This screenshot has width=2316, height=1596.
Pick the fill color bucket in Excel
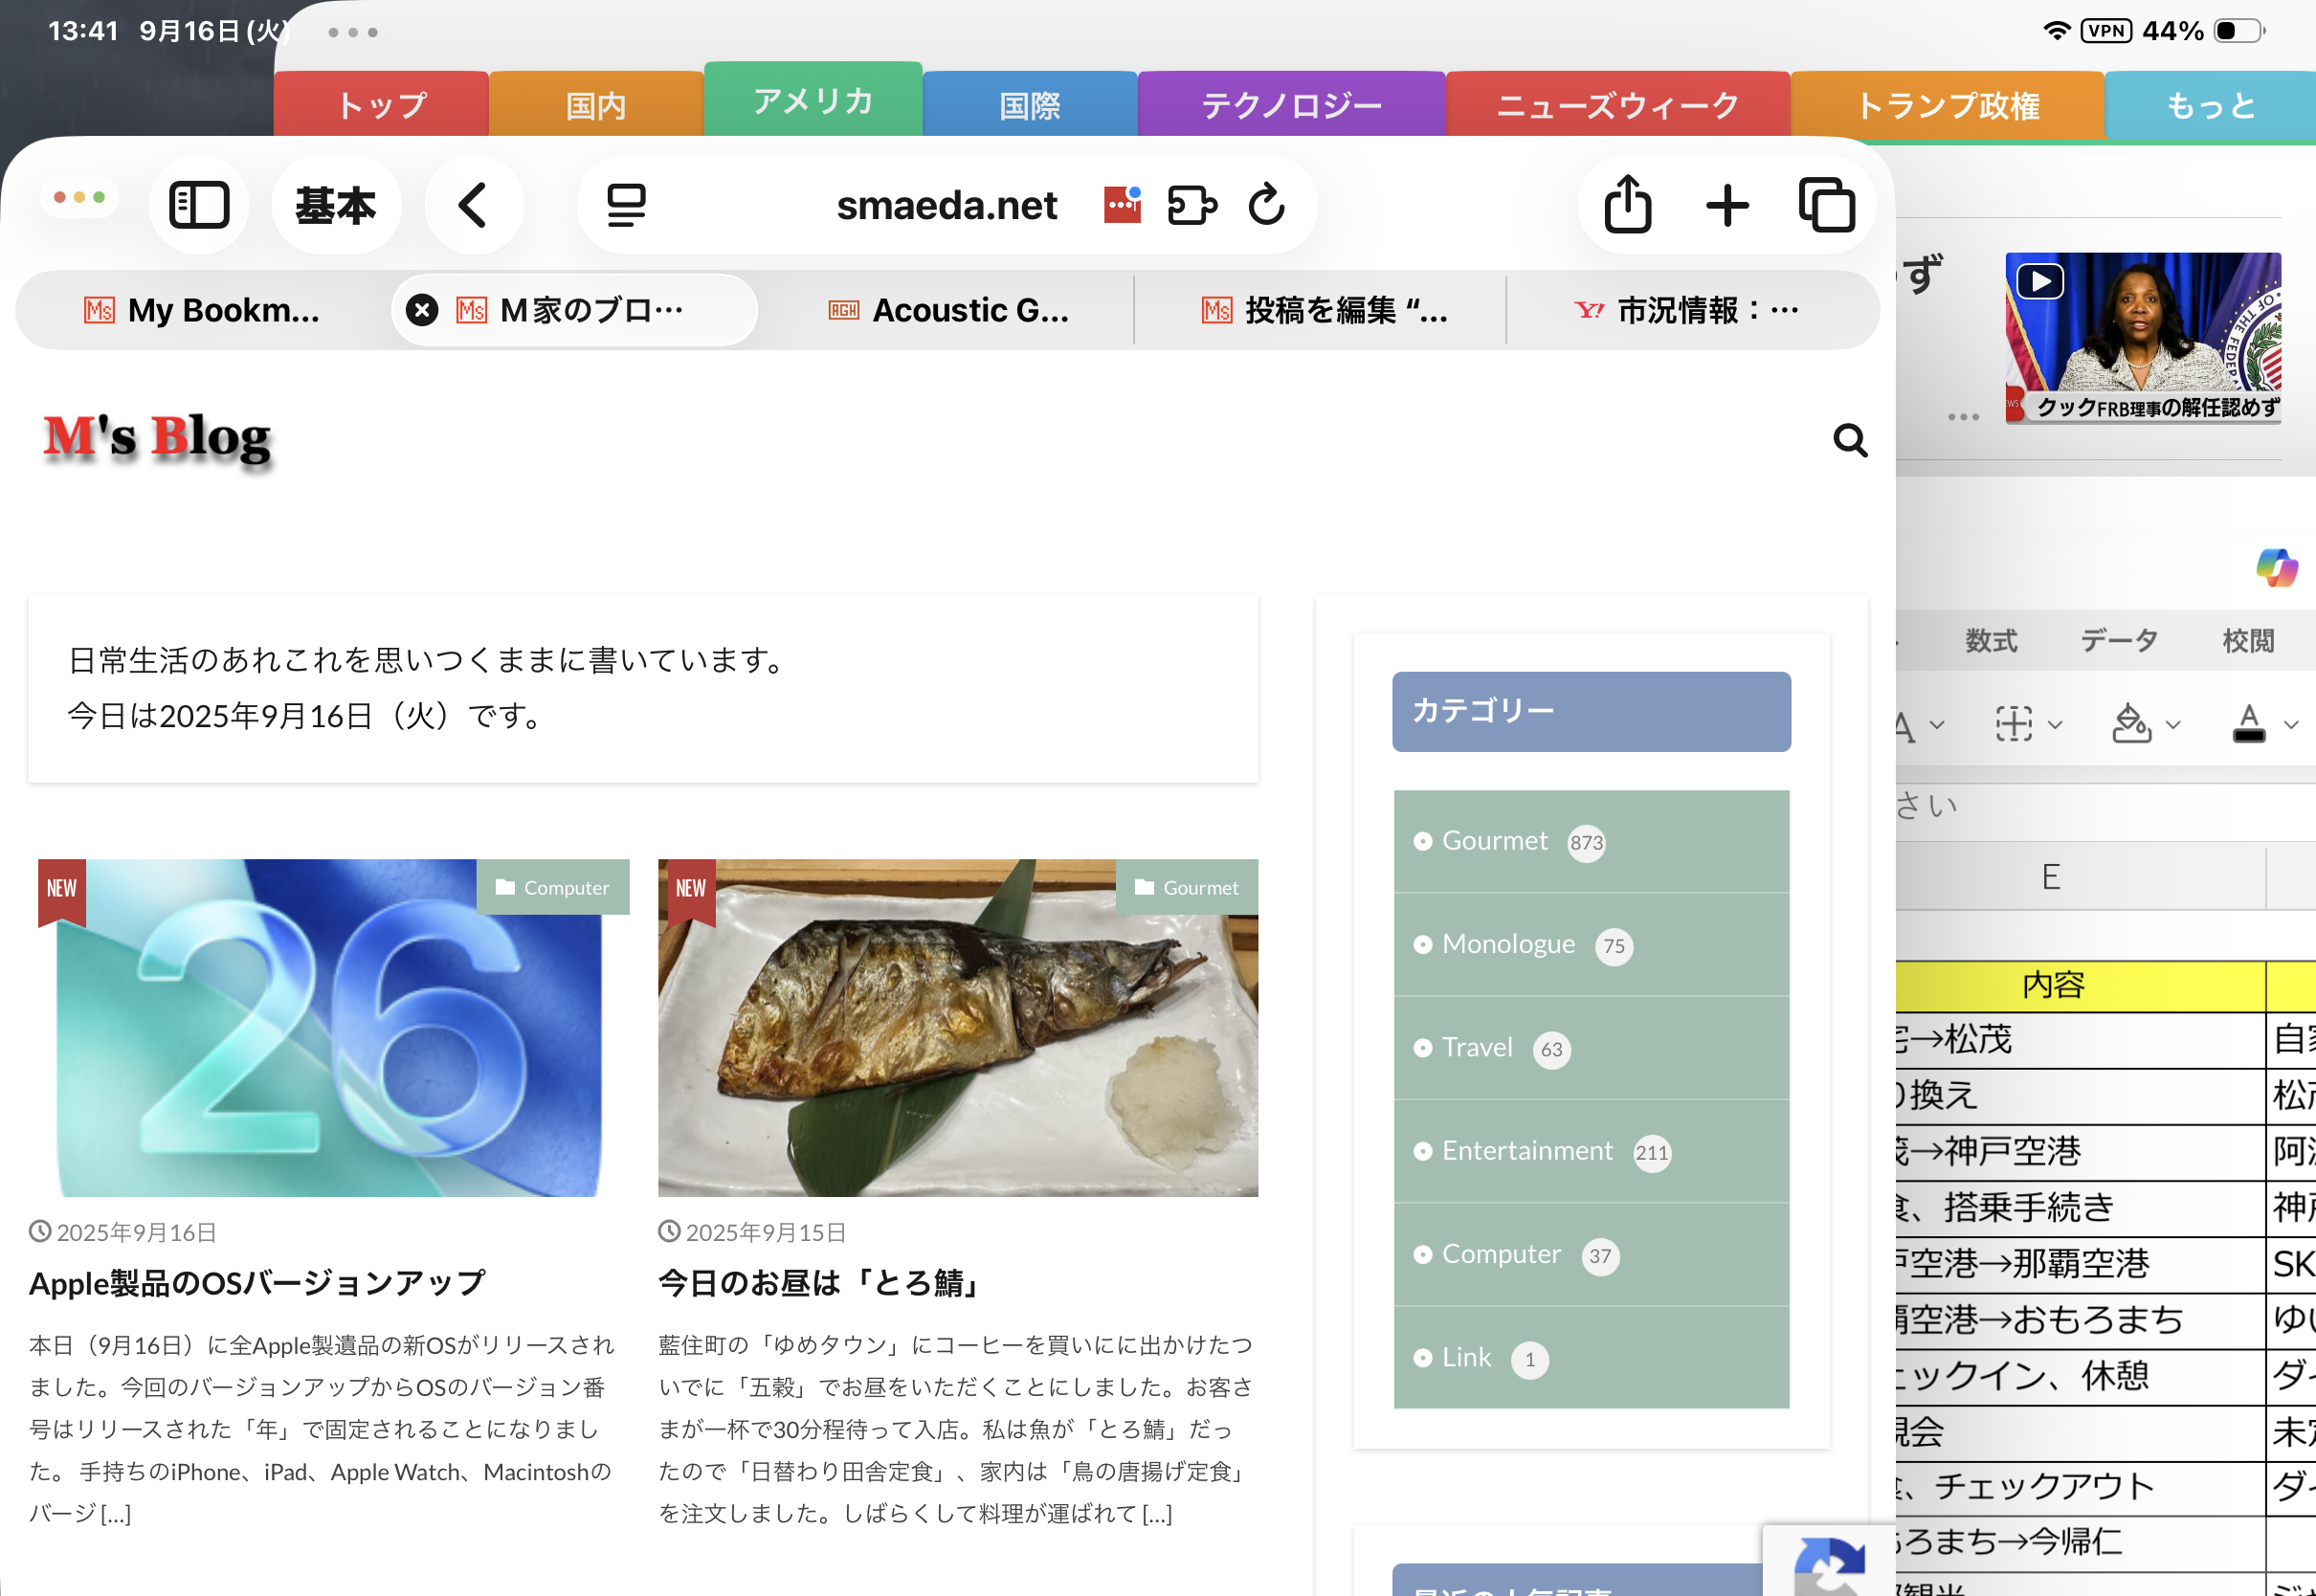(x=2131, y=723)
